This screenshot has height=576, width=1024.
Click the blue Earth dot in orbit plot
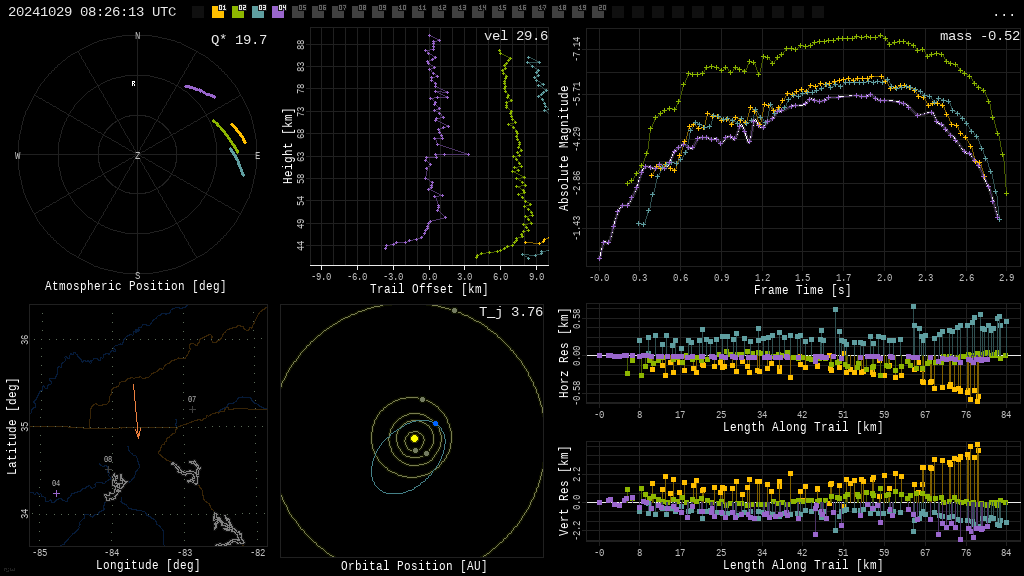point(435,424)
